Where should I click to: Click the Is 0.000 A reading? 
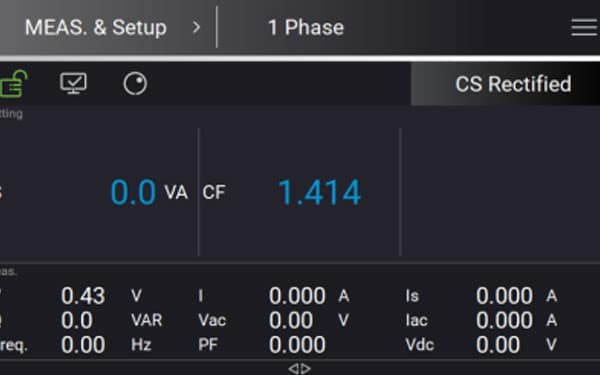click(481, 296)
